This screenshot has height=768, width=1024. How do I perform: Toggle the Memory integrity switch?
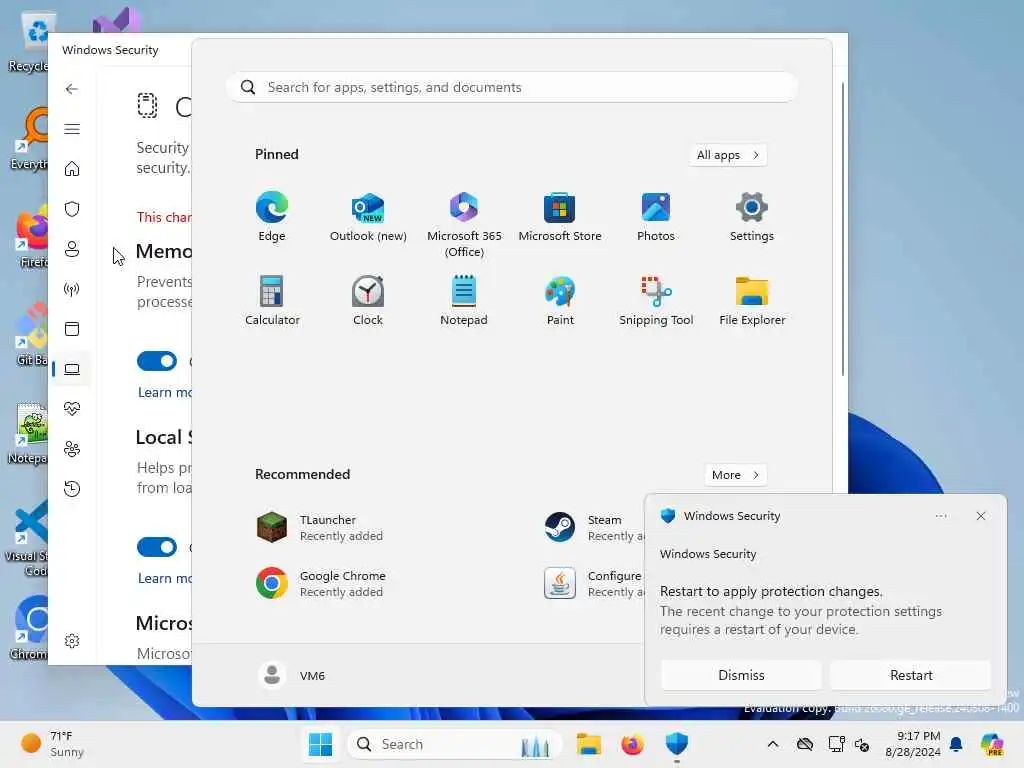[157, 360]
